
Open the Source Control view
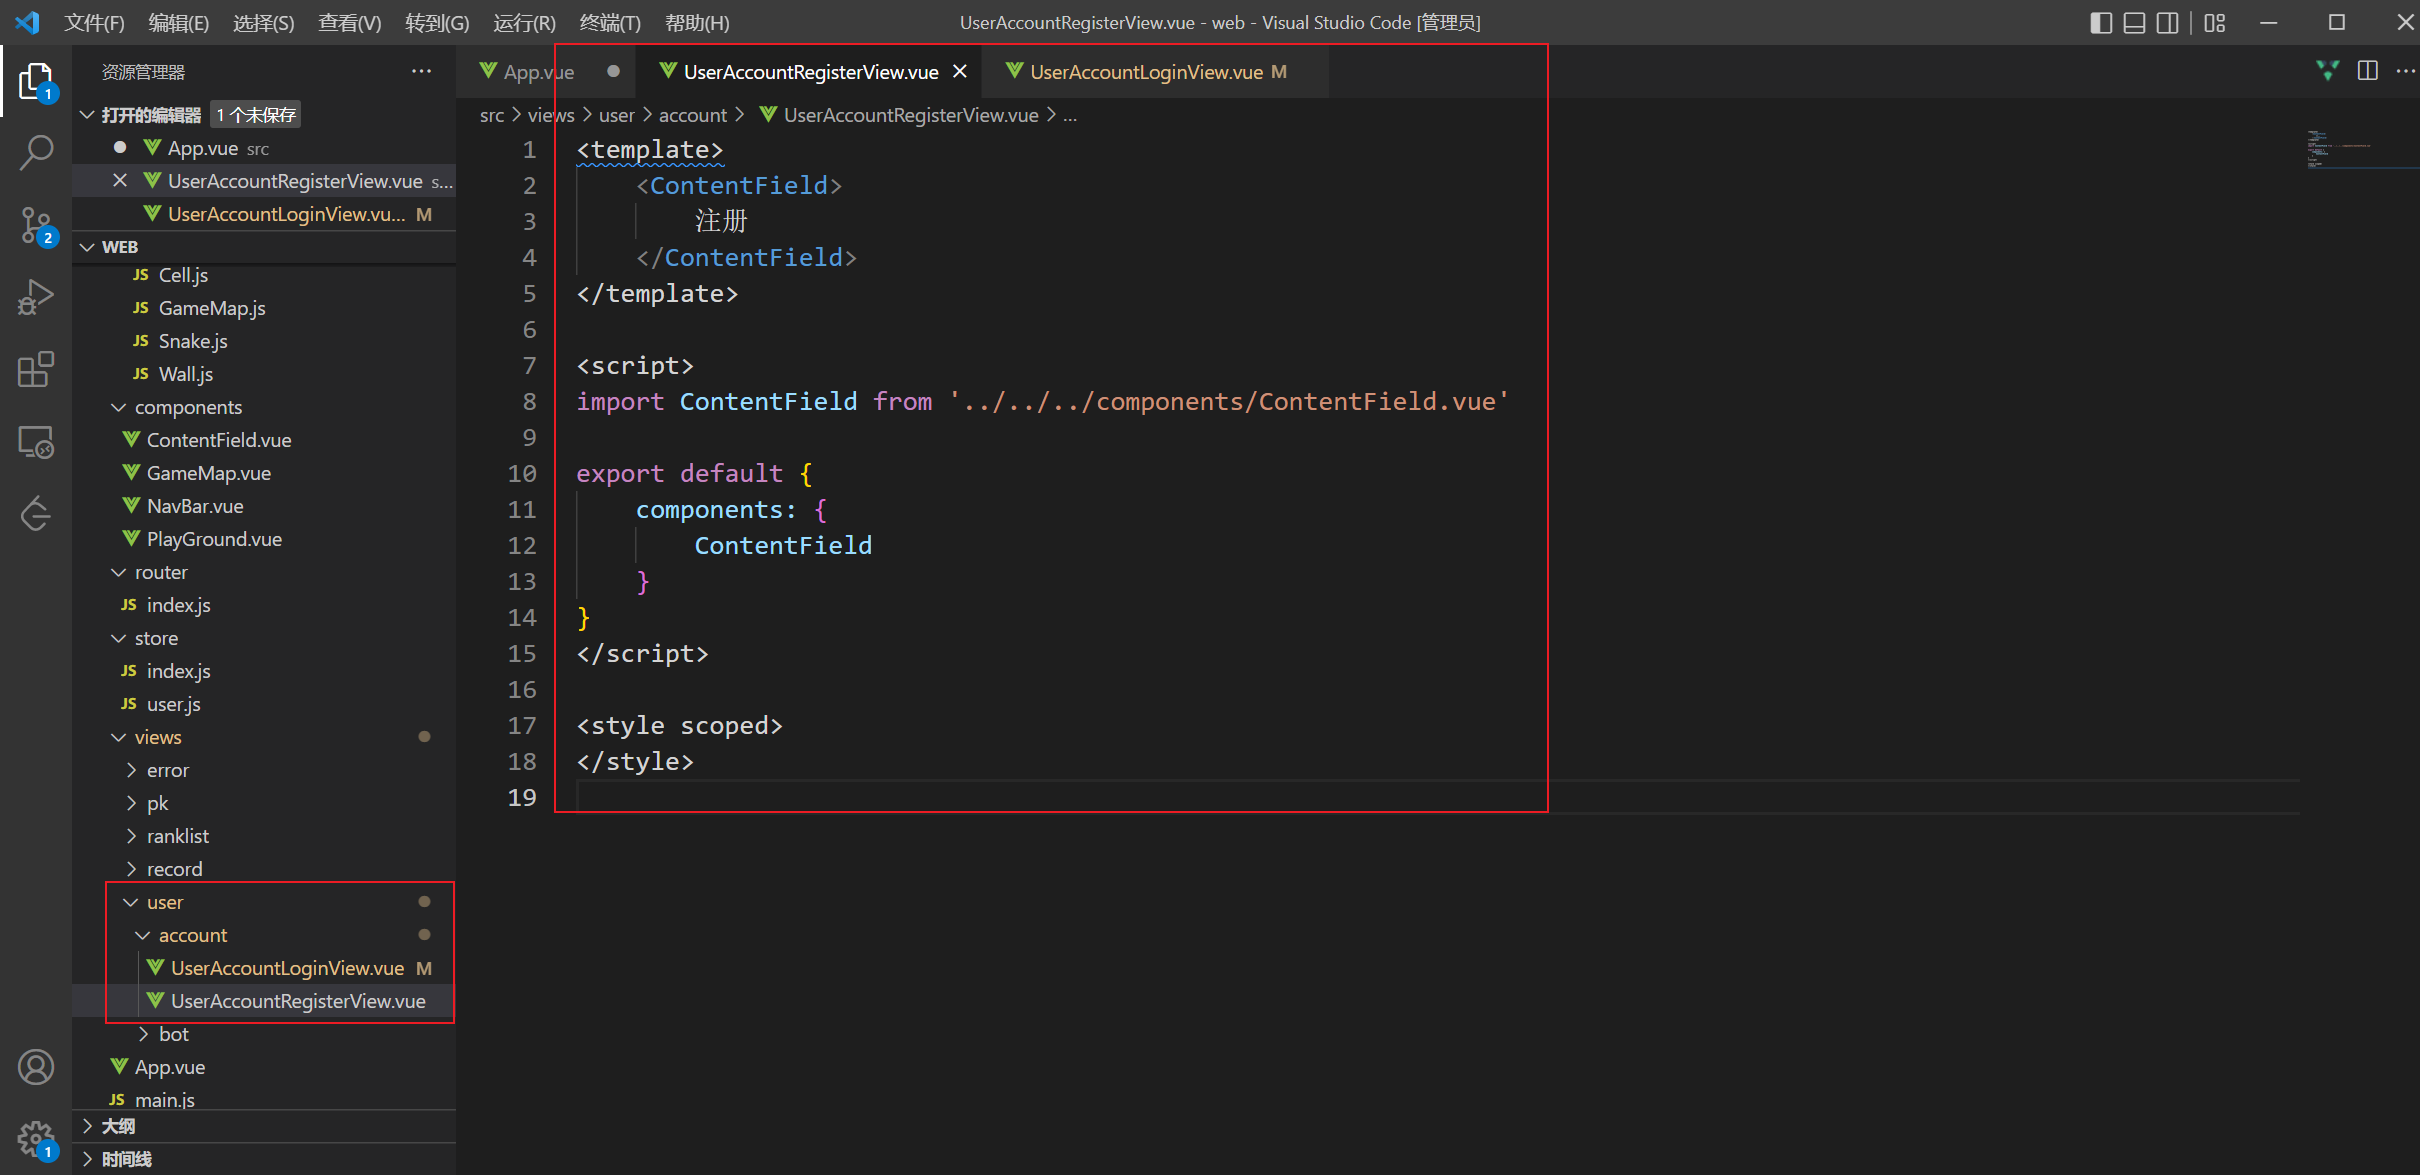36,225
